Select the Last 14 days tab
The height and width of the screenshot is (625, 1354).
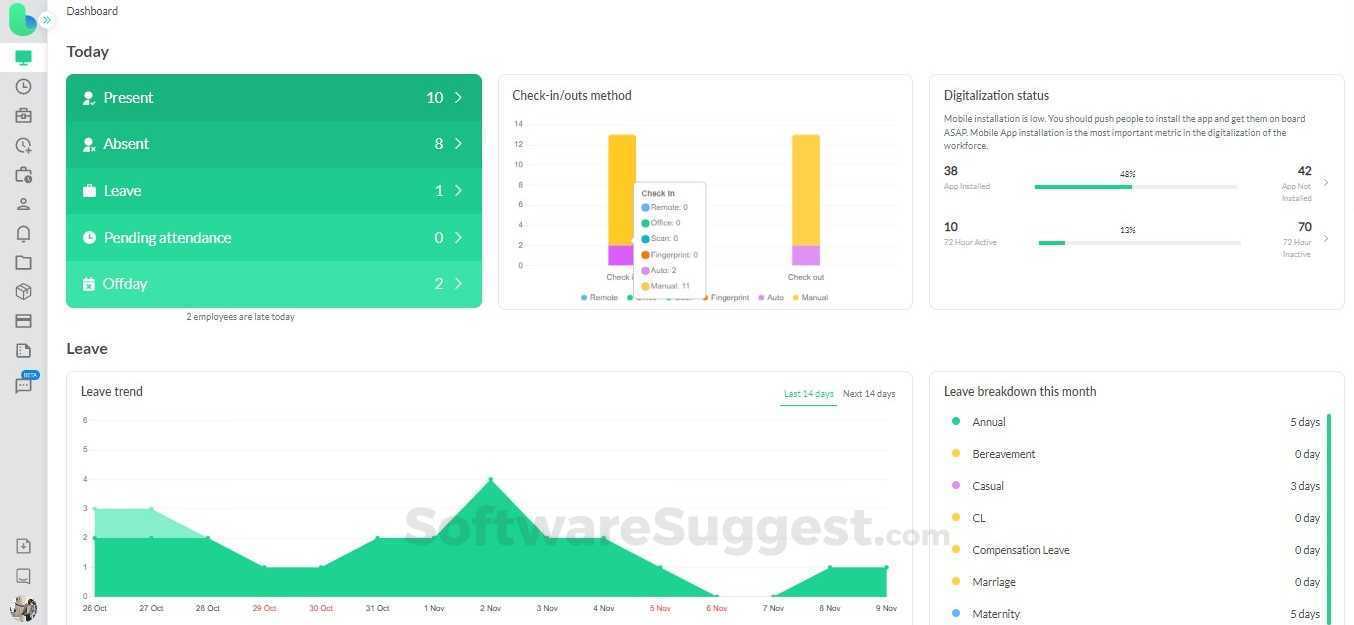[808, 393]
